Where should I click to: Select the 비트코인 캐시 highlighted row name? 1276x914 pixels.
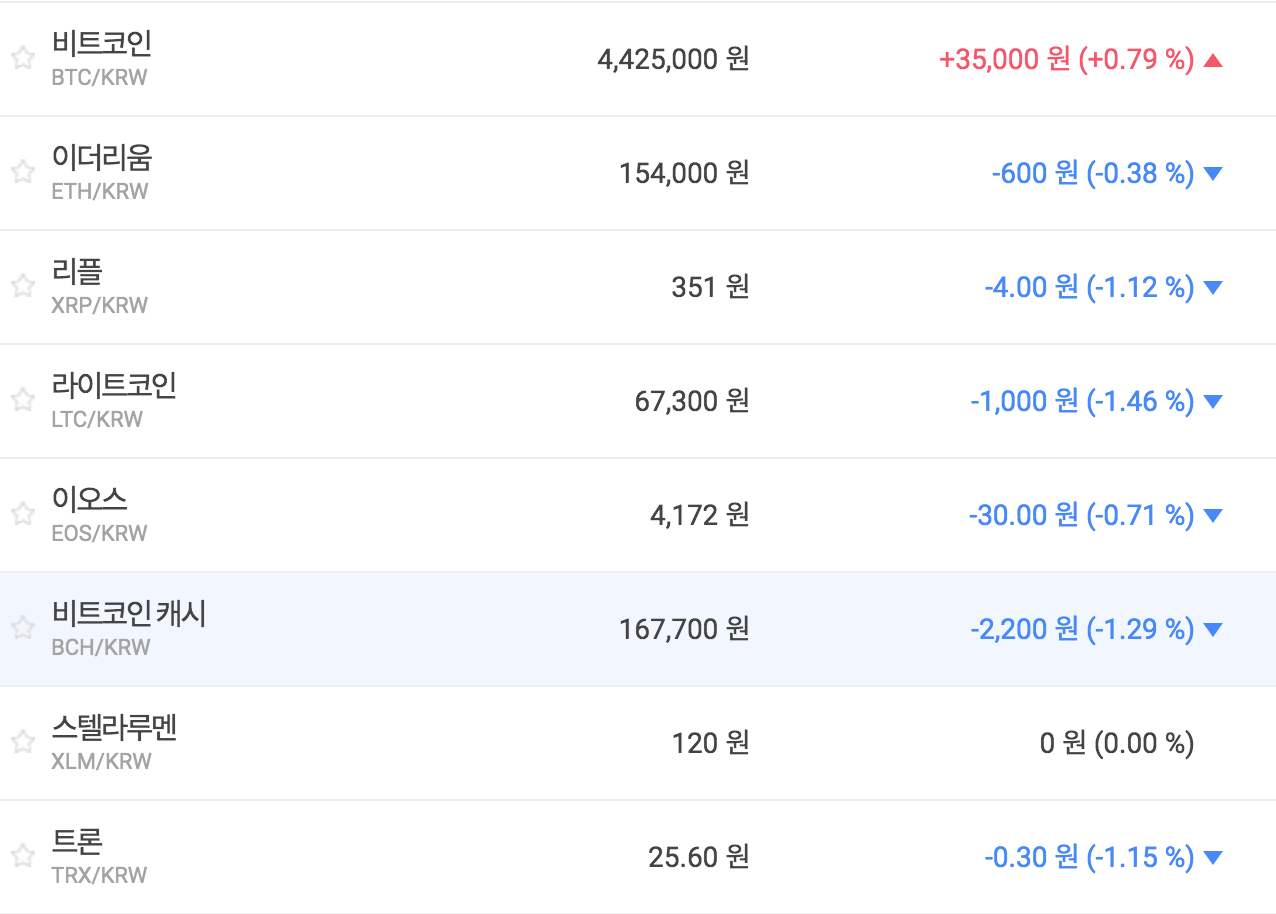[128, 613]
